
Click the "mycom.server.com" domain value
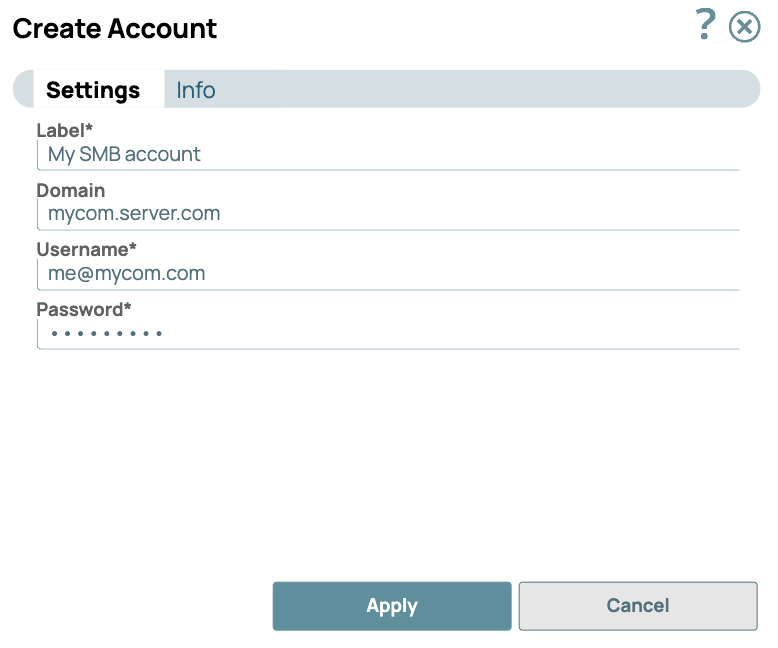coord(134,214)
